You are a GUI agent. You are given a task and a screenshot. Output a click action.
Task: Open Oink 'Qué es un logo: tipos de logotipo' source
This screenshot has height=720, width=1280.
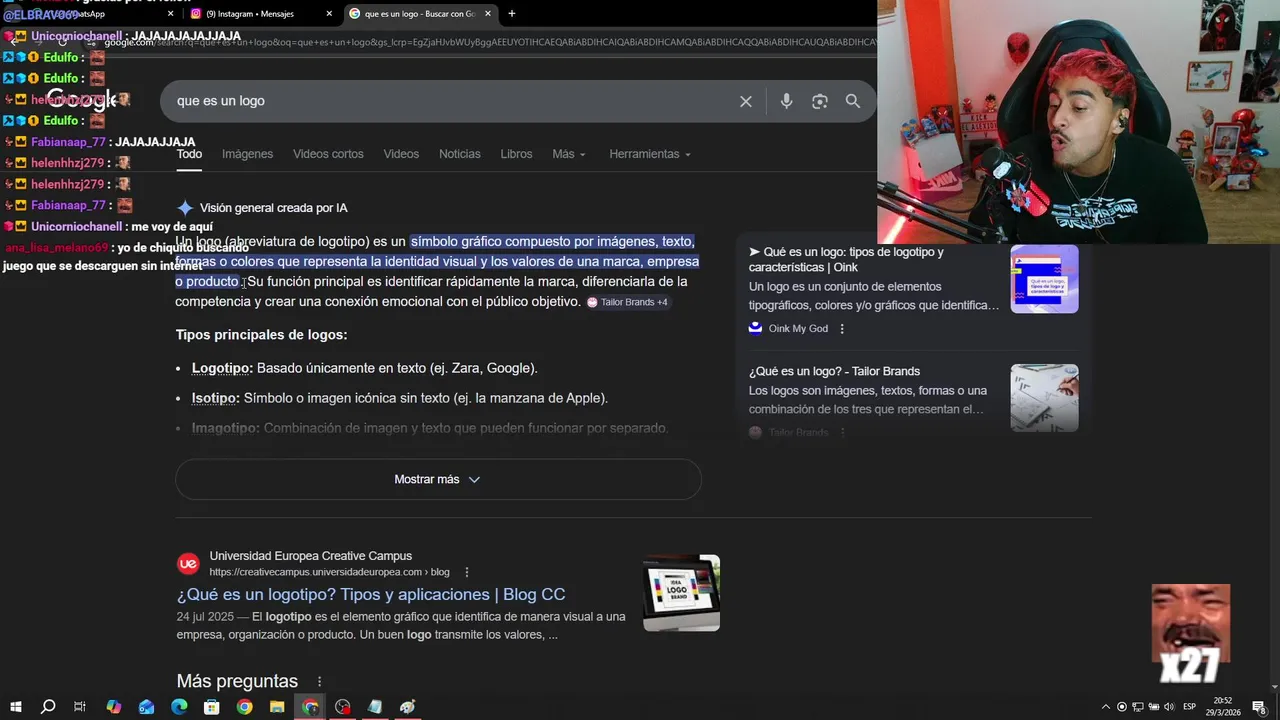[x=846, y=259]
